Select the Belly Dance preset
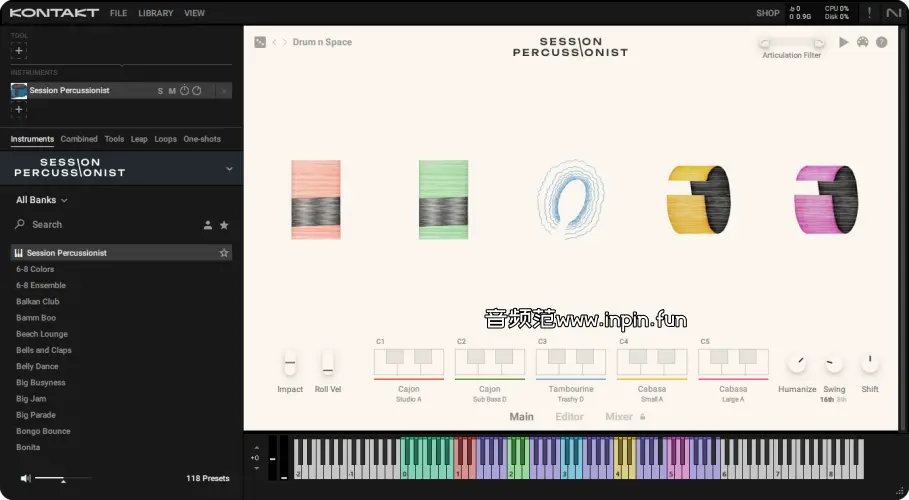The width and height of the screenshot is (909, 500). point(37,367)
